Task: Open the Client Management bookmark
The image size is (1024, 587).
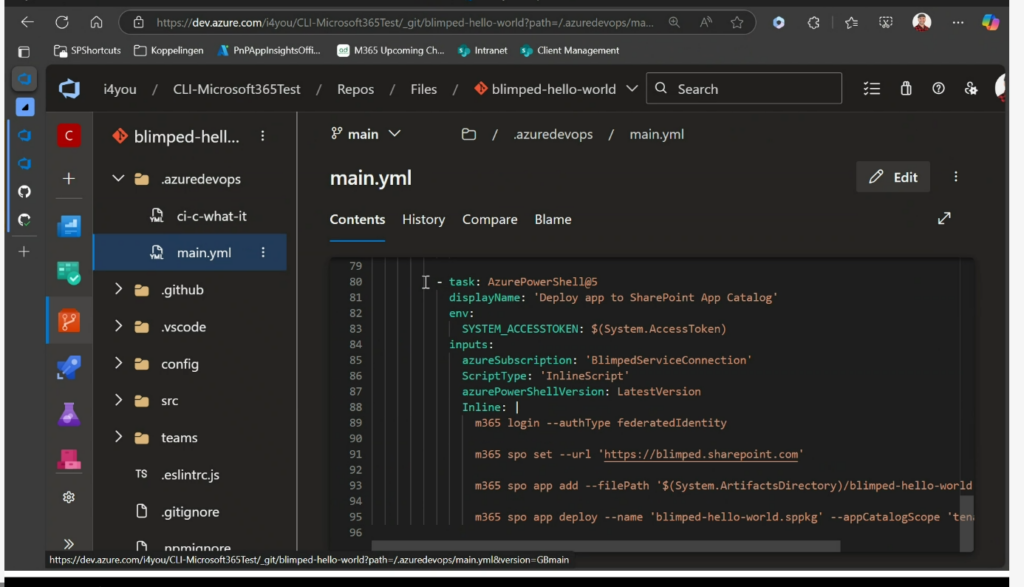Action: pyautogui.click(x=569, y=50)
